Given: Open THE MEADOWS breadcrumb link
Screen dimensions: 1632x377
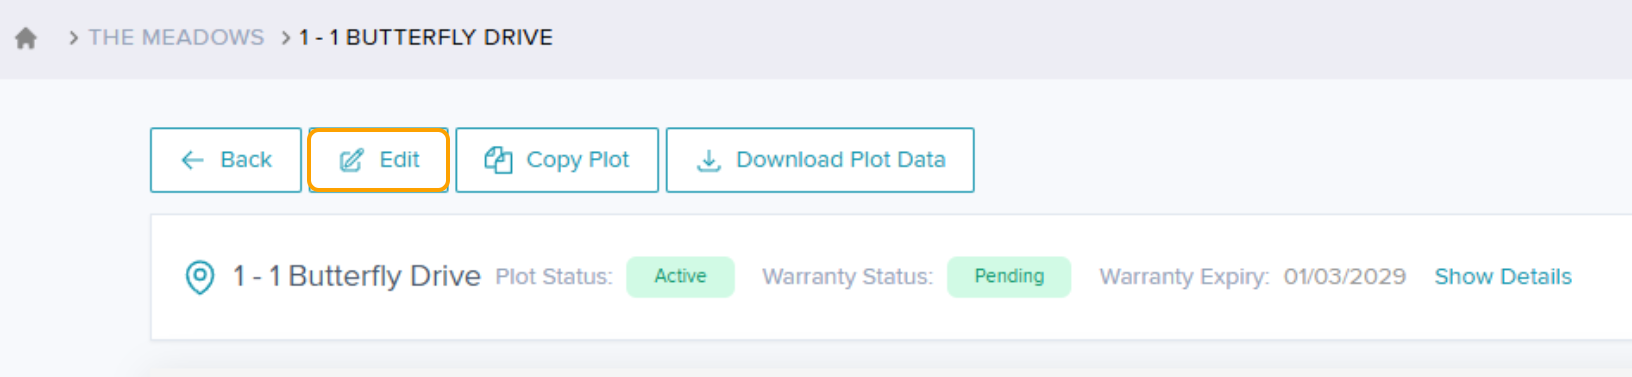Looking at the screenshot, I should pos(176,37).
